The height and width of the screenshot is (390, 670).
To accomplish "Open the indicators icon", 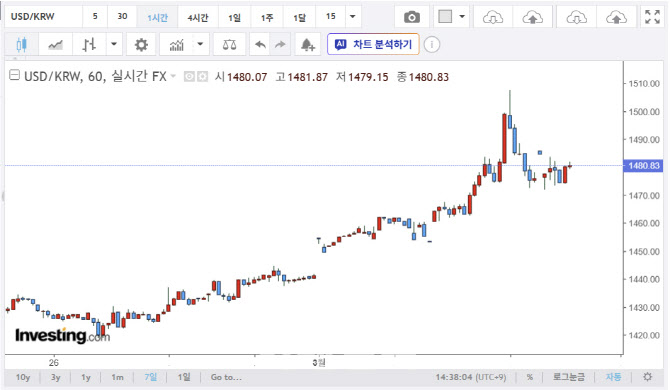I will pyautogui.click(x=176, y=44).
